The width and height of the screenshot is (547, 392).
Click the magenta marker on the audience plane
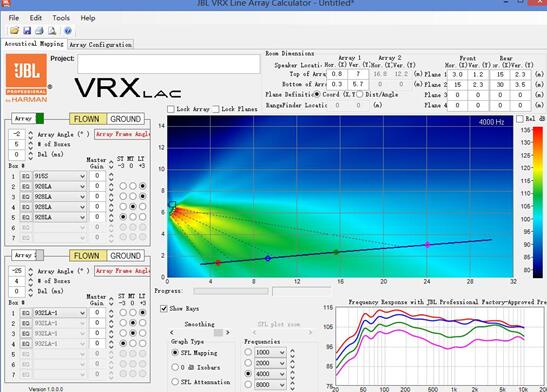pos(427,244)
